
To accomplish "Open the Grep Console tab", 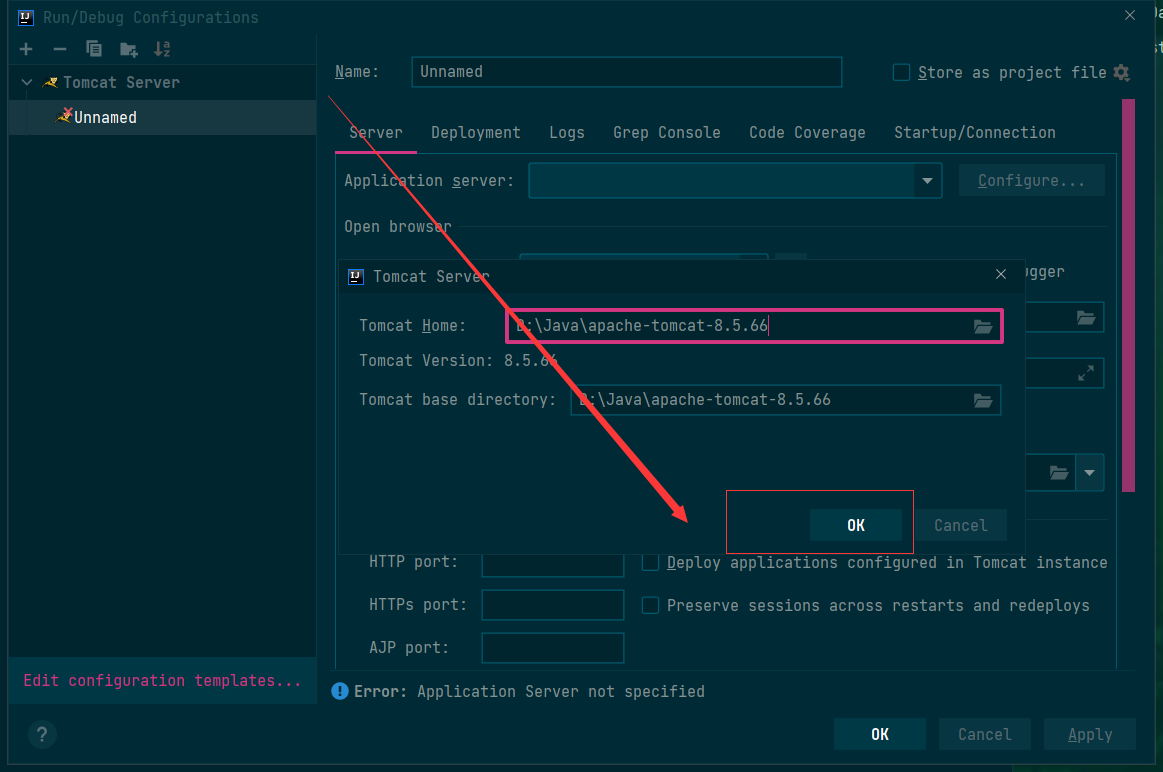I will point(667,133).
